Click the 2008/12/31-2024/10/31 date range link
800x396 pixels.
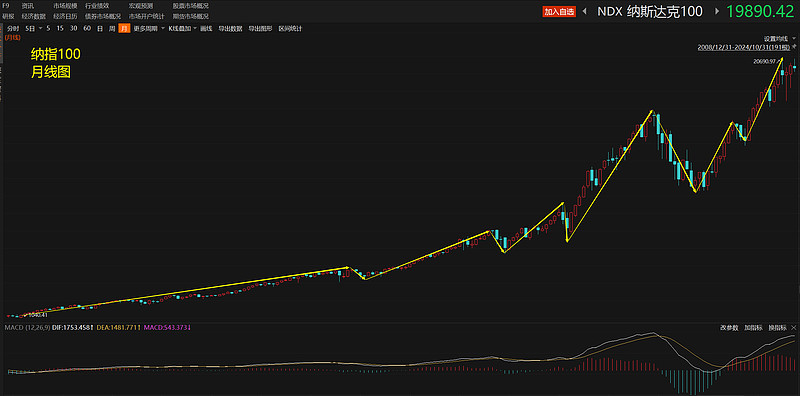(x=744, y=47)
